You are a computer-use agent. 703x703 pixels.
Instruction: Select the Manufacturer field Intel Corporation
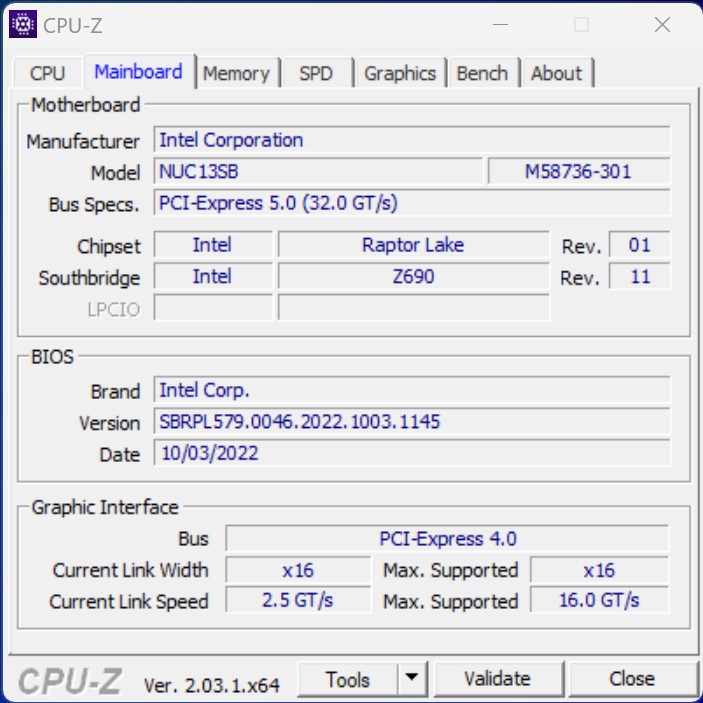click(412, 140)
